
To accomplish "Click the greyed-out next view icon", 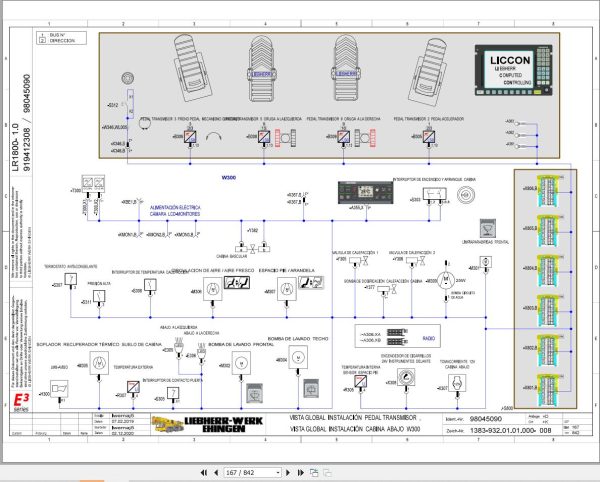I will (328, 473).
